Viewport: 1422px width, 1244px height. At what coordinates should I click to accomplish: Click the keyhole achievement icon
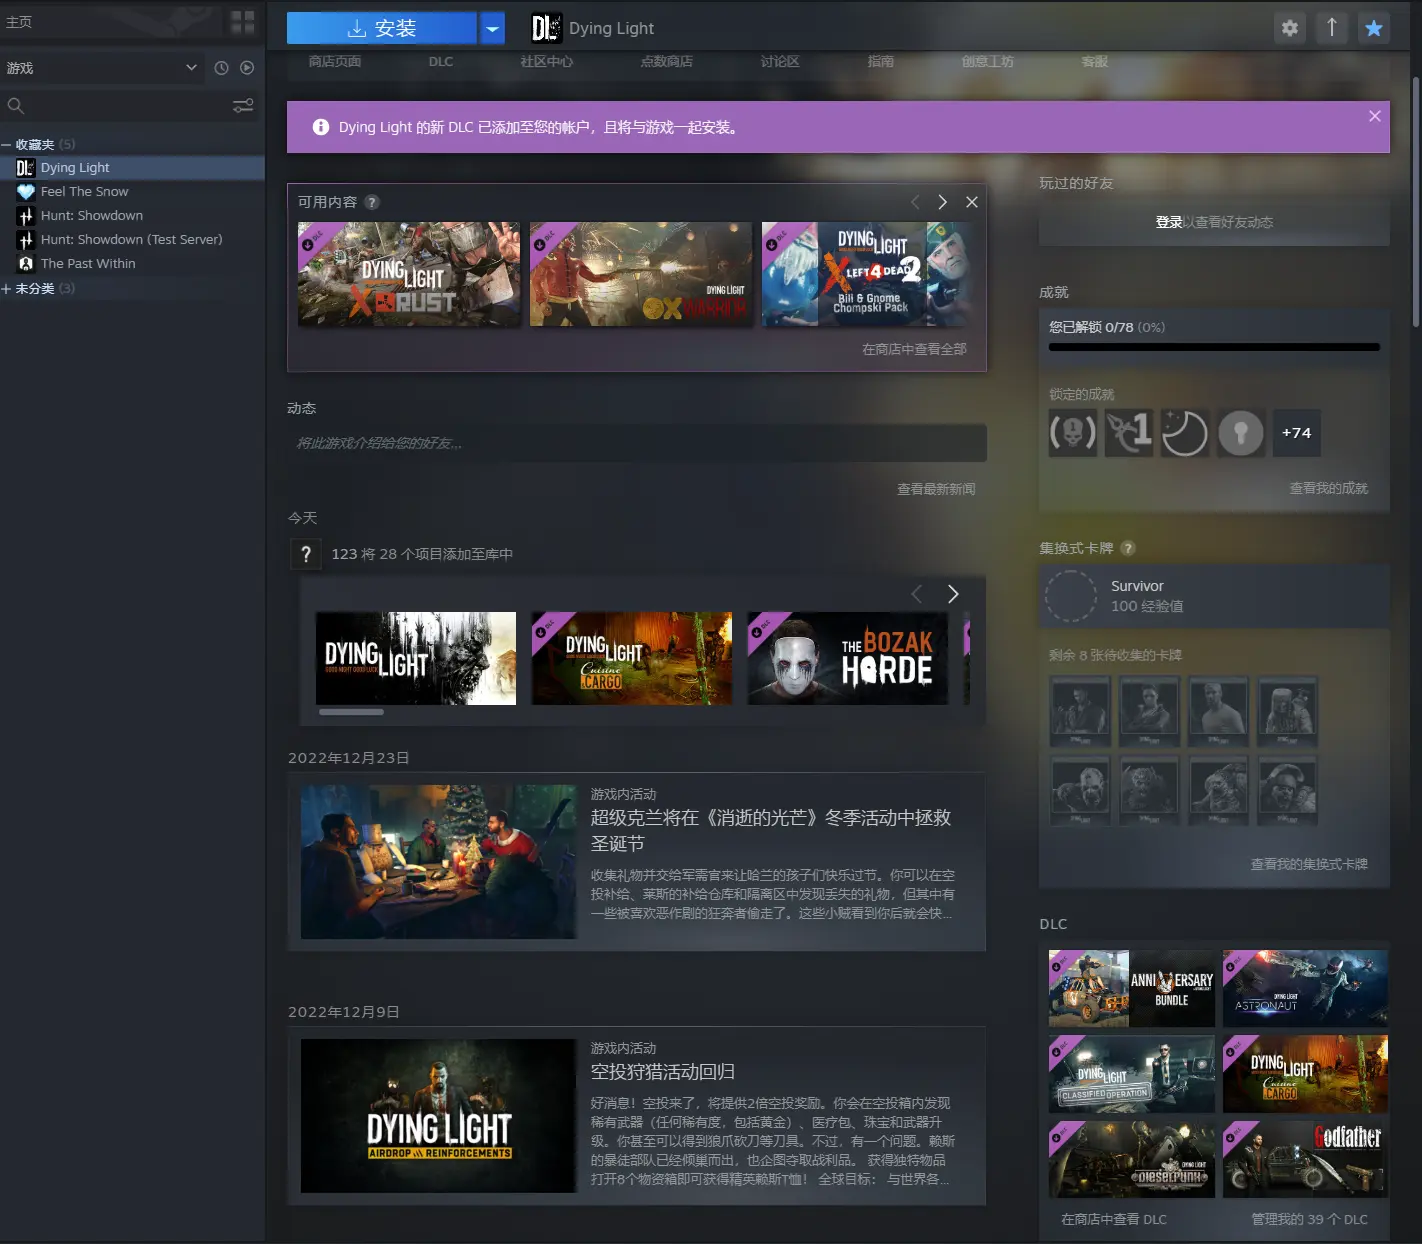1241,433
